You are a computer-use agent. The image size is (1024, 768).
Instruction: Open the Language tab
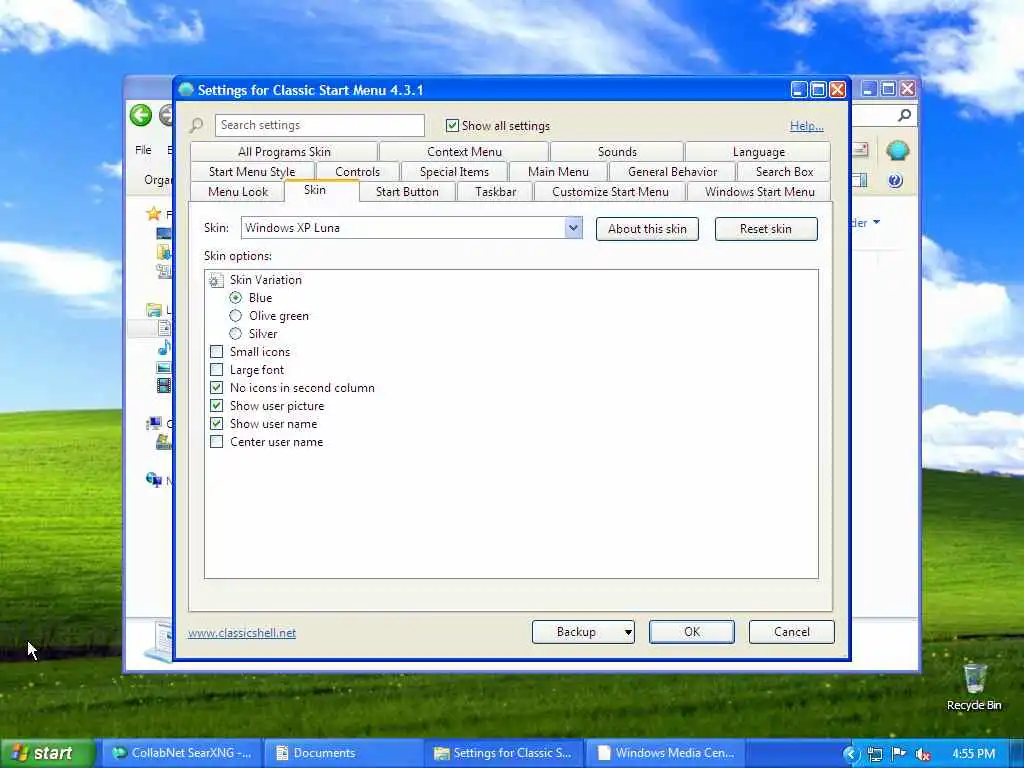coord(758,152)
